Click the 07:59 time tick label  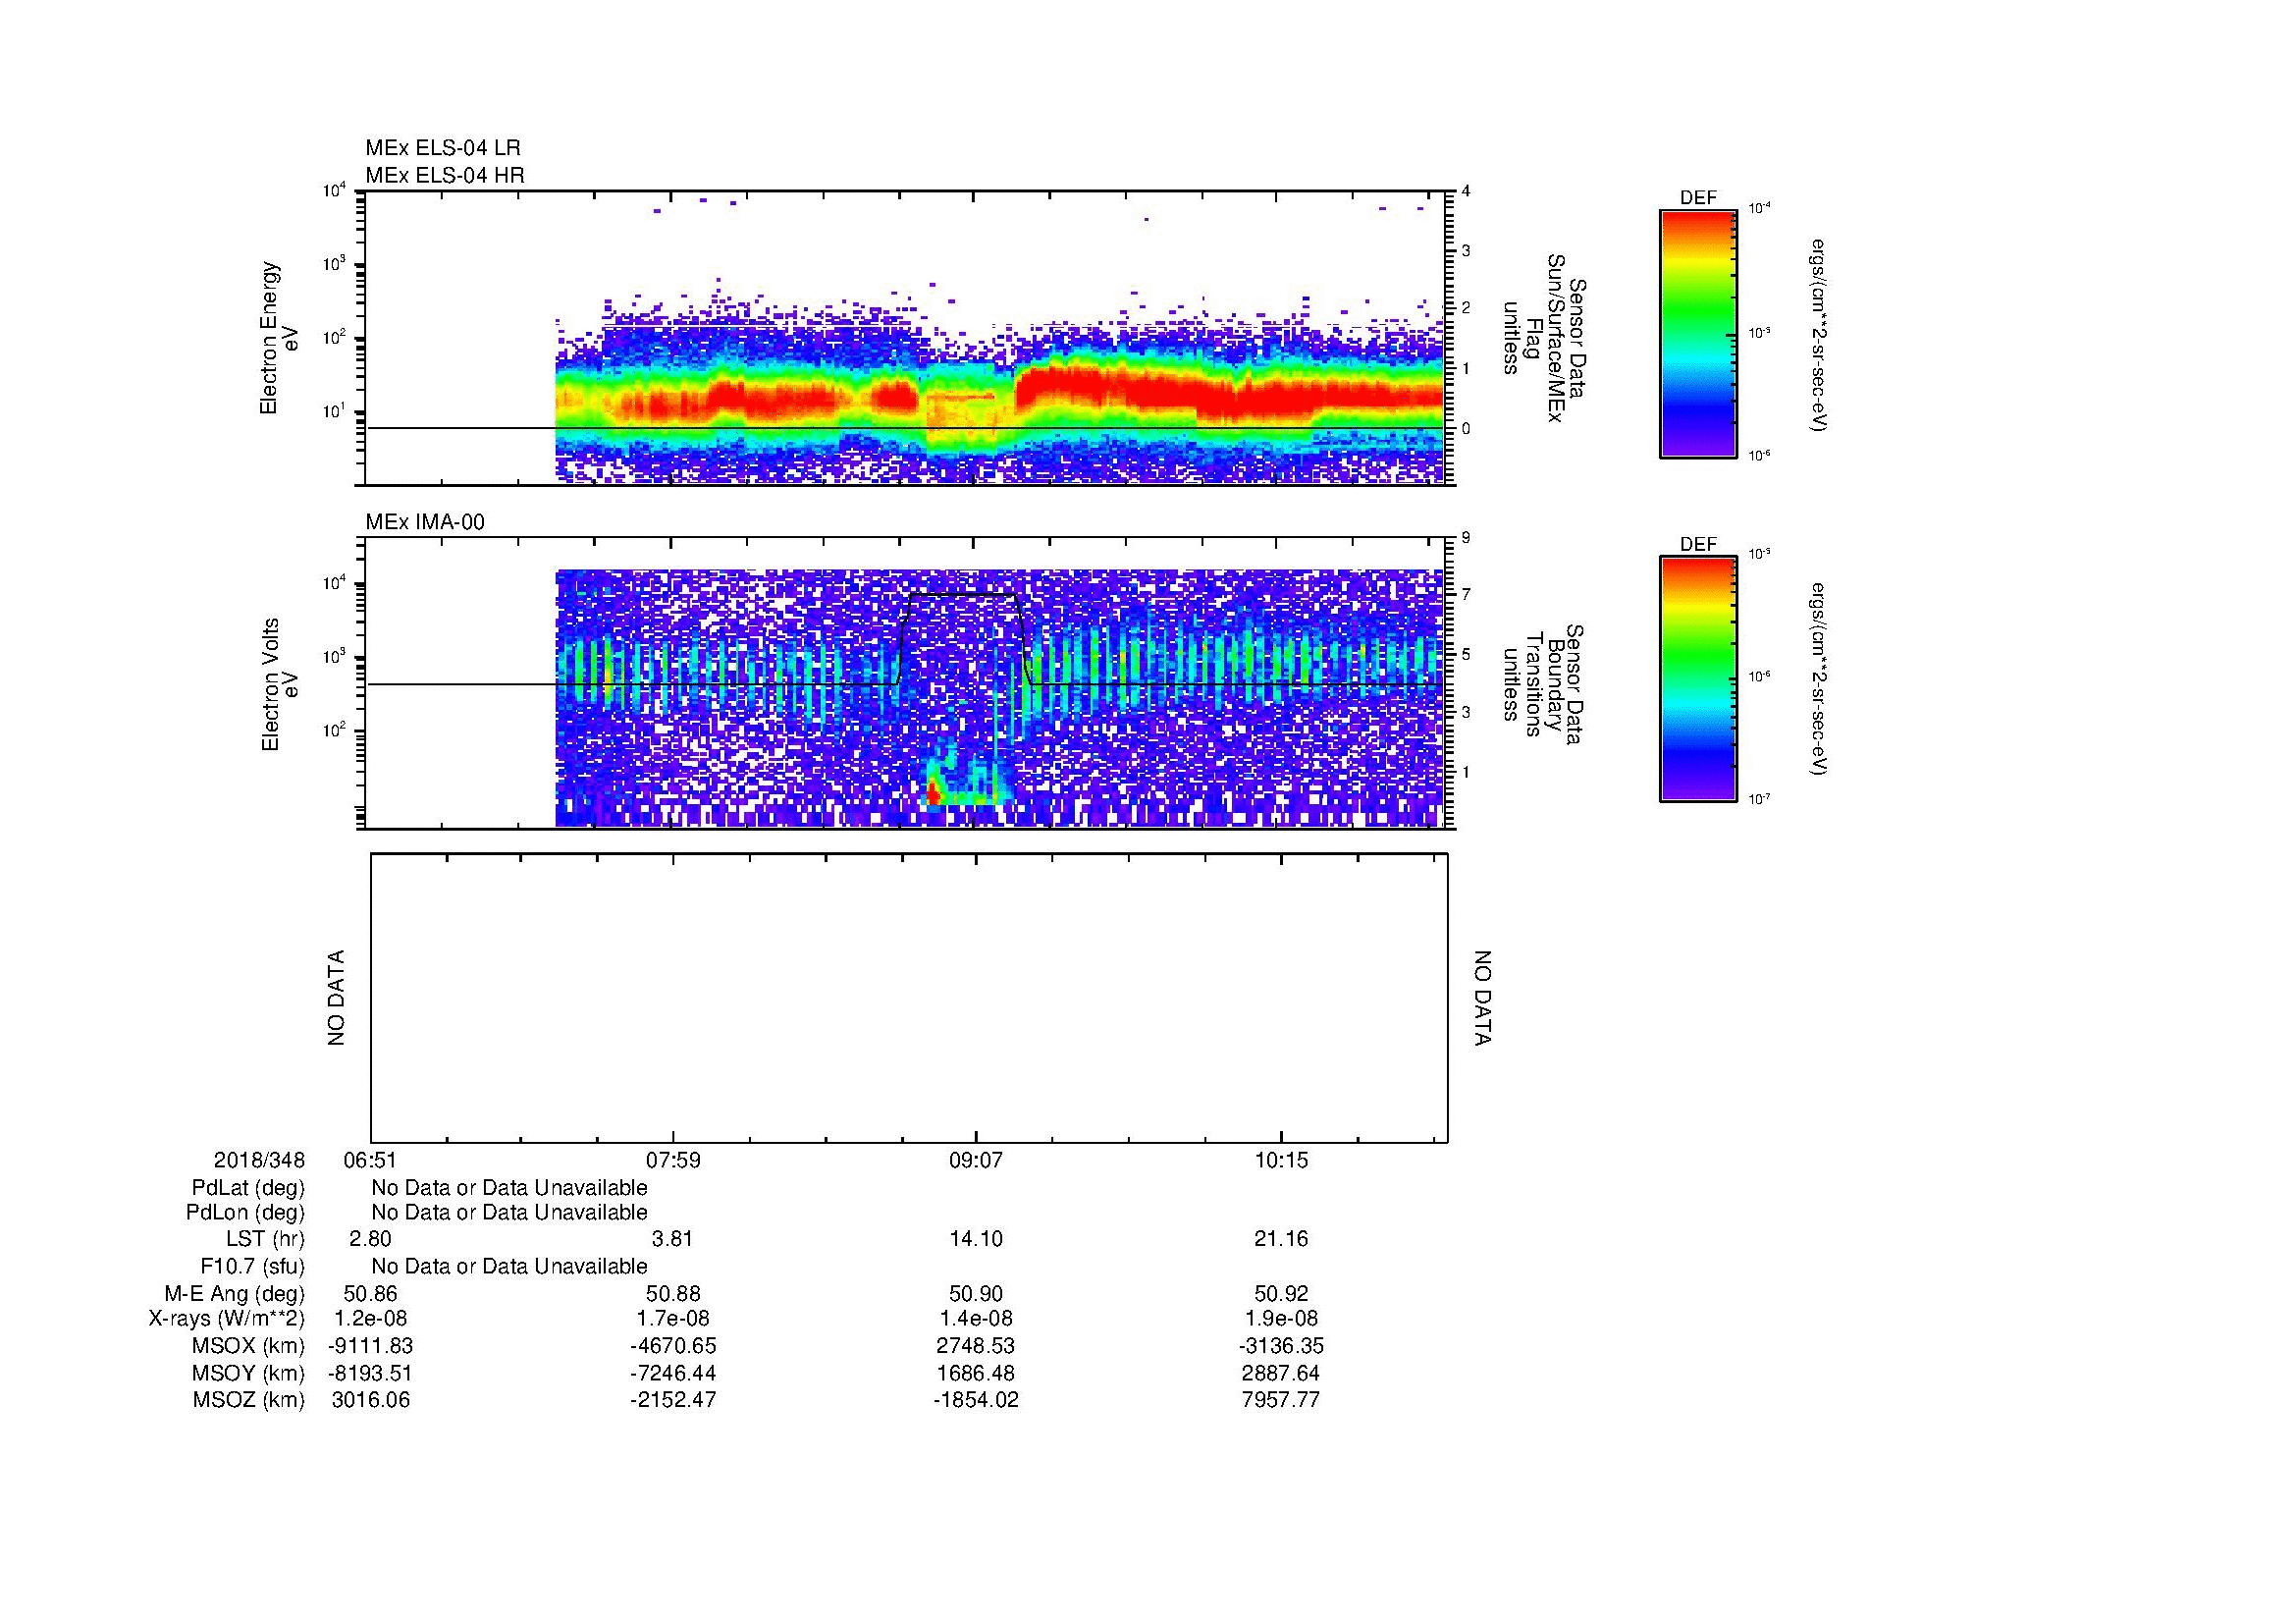pos(673,1160)
